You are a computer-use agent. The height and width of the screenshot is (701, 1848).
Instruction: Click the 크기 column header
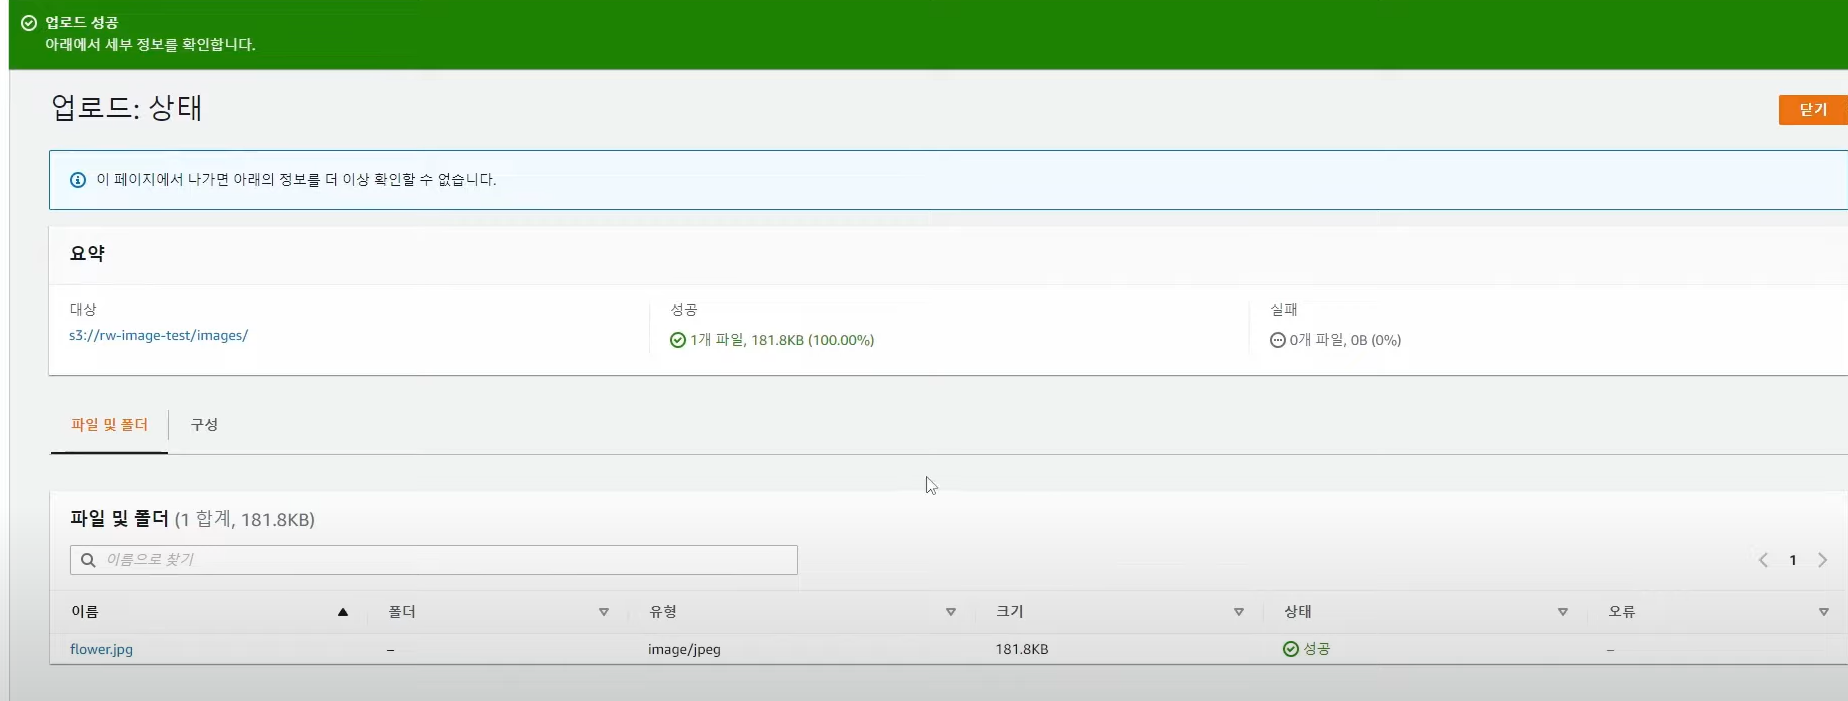coord(1009,612)
